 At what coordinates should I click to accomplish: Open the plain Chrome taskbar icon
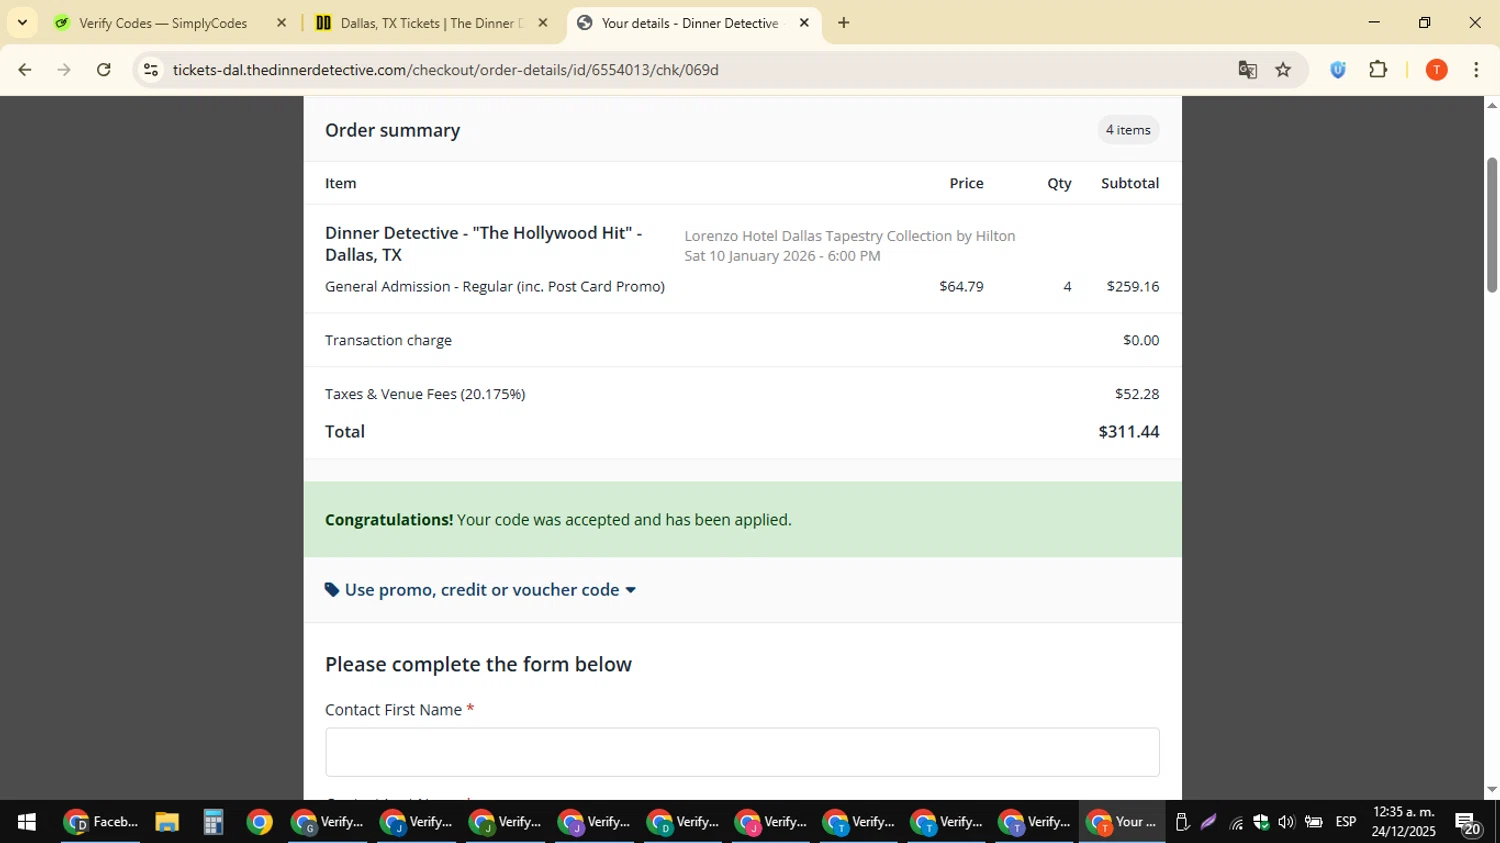coord(259,822)
